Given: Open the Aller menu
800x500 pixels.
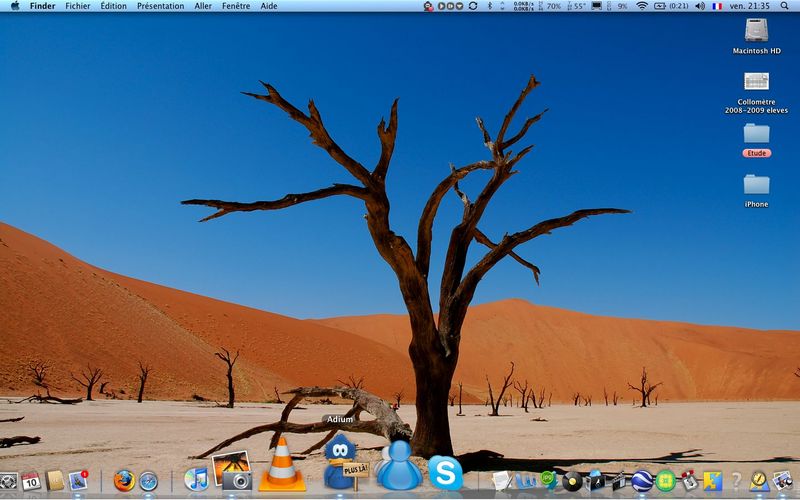Looking at the screenshot, I should click(203, 6).
